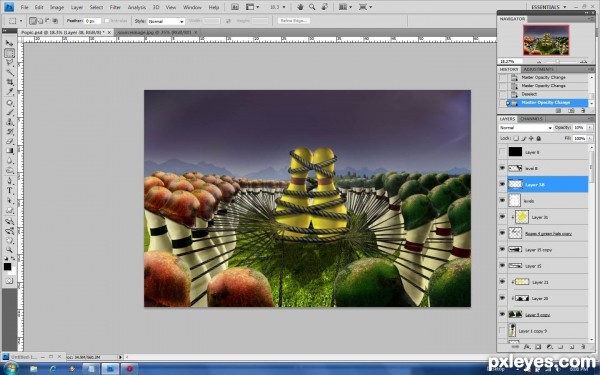
Task: Open the blend mode Normal dropdown
Action: pyautogui.click(x=525, y=127)
